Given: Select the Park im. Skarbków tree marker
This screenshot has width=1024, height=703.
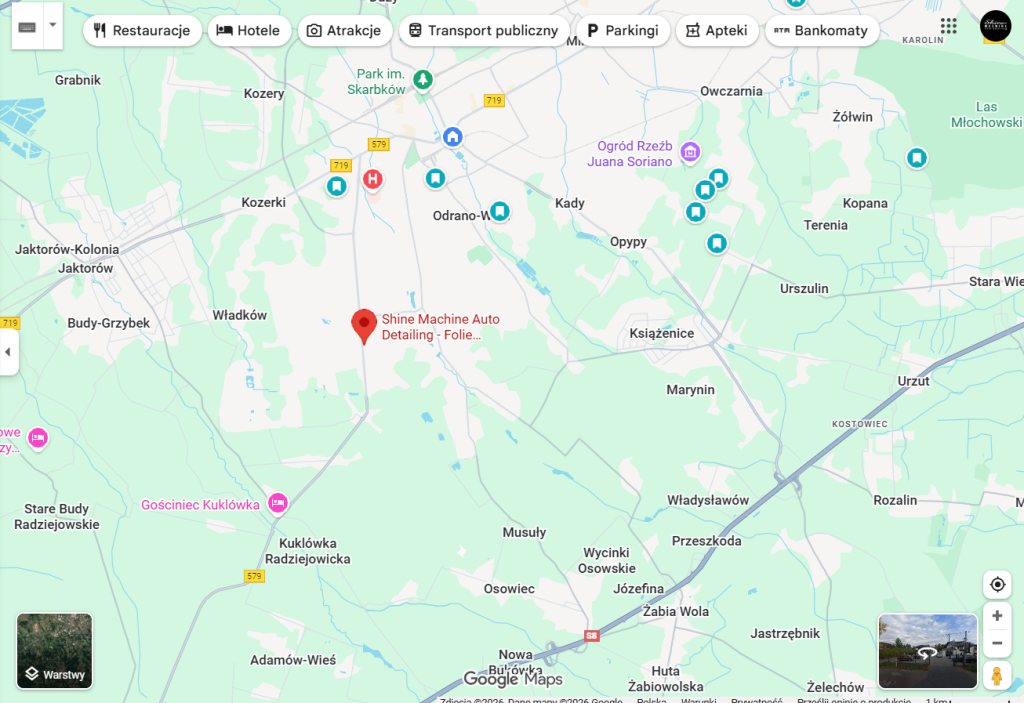Looking at the screenshot, I should 423,80.
